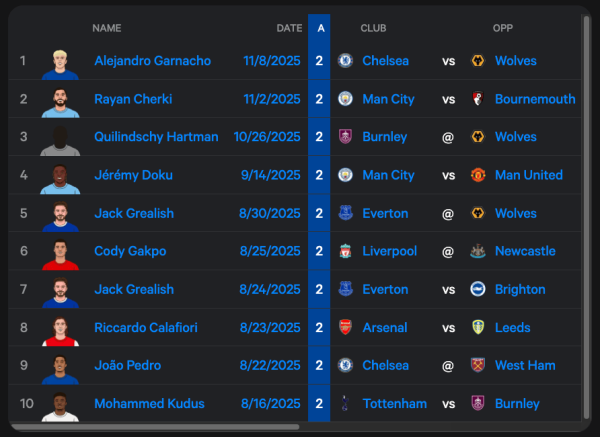Click the Newcastle opponent crest icon
The width and height of the screenshot is (600, 437).
tap(478, 251)
